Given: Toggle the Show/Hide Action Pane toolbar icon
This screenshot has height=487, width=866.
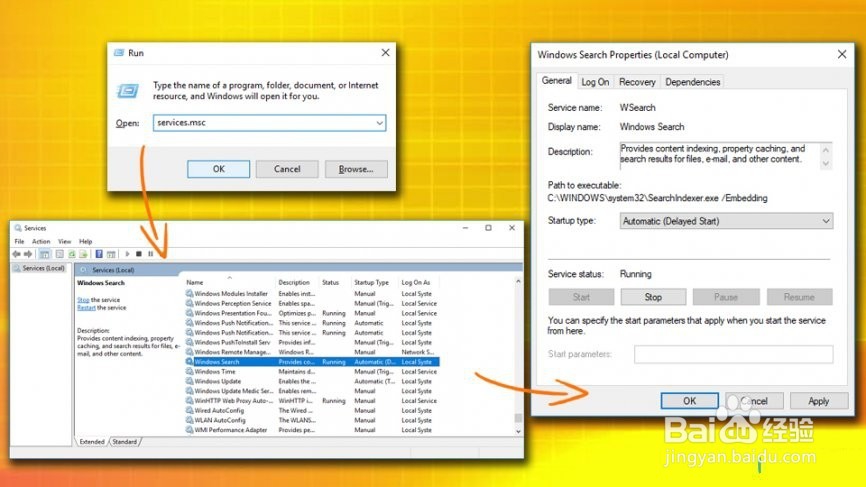Looking at the screenshot, I should click(111, 254).
